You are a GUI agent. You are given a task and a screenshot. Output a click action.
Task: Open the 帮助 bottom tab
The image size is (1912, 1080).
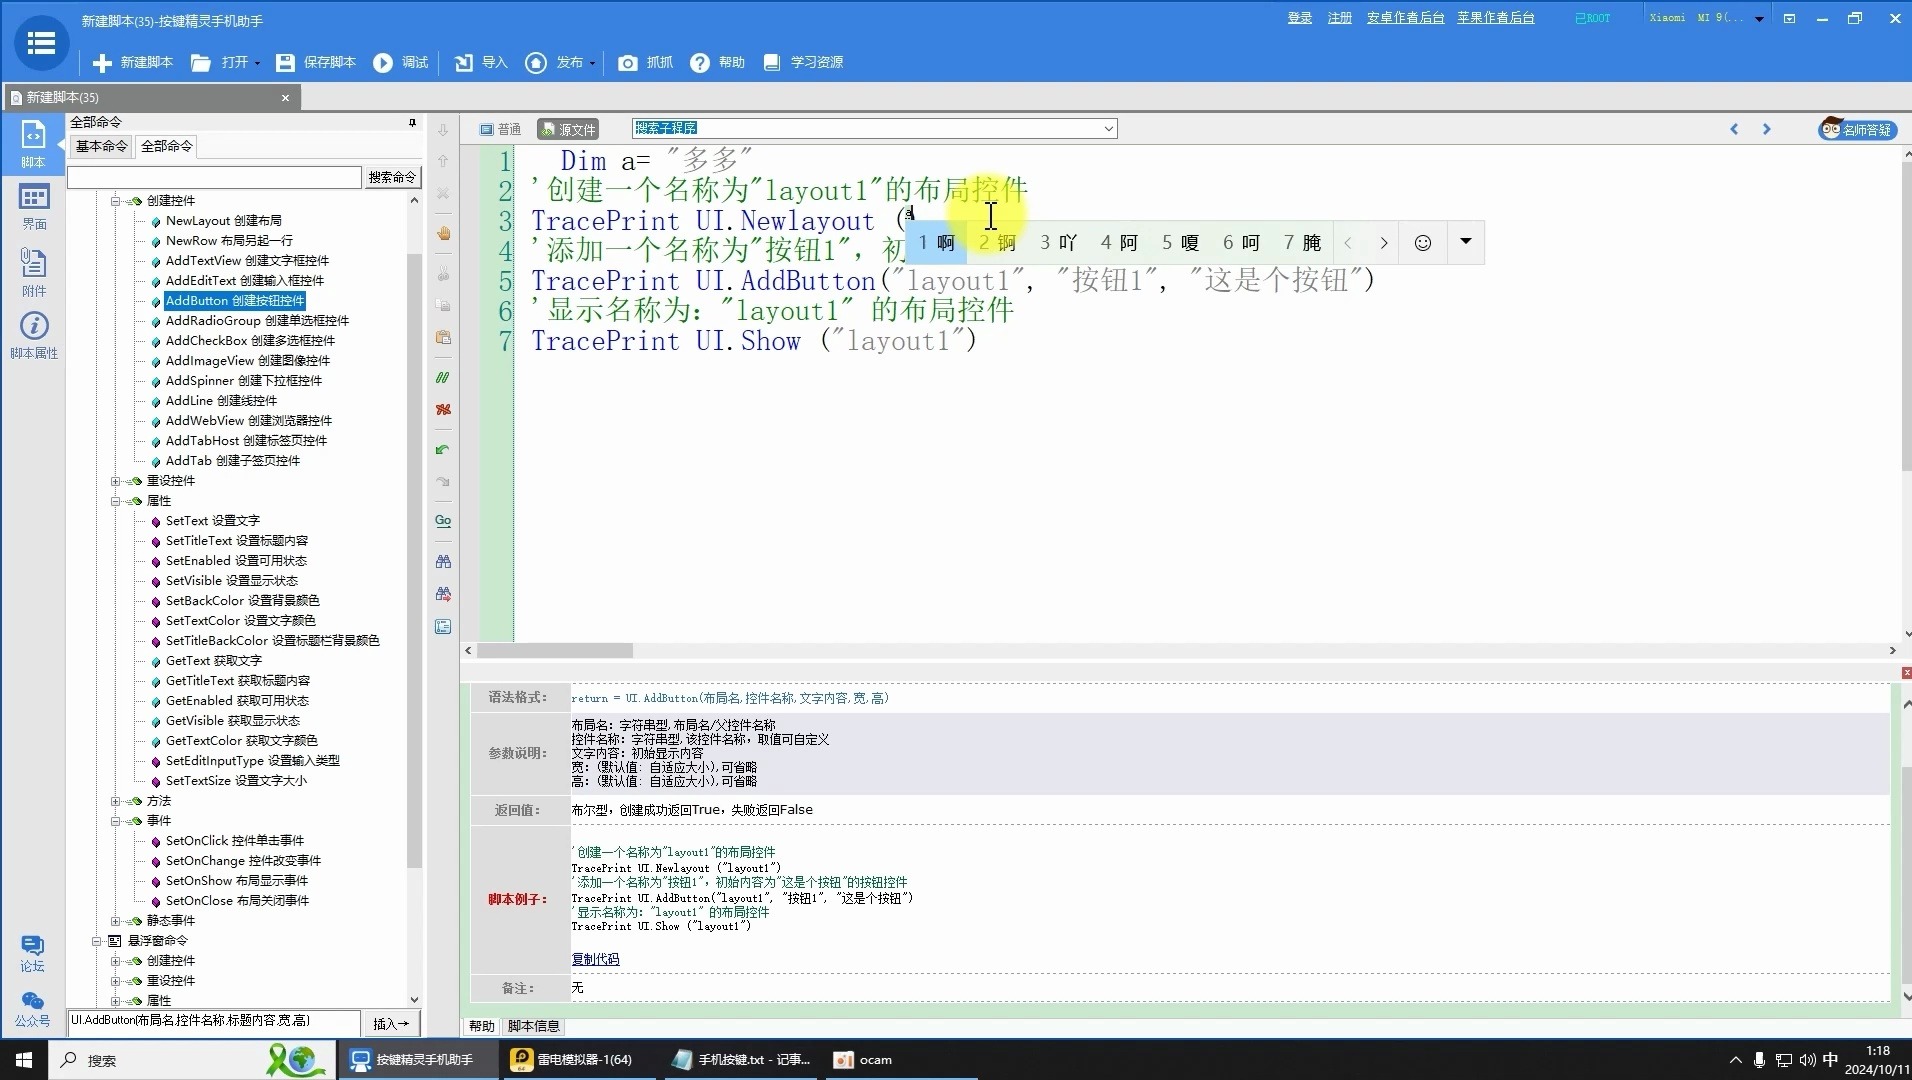481,1026
